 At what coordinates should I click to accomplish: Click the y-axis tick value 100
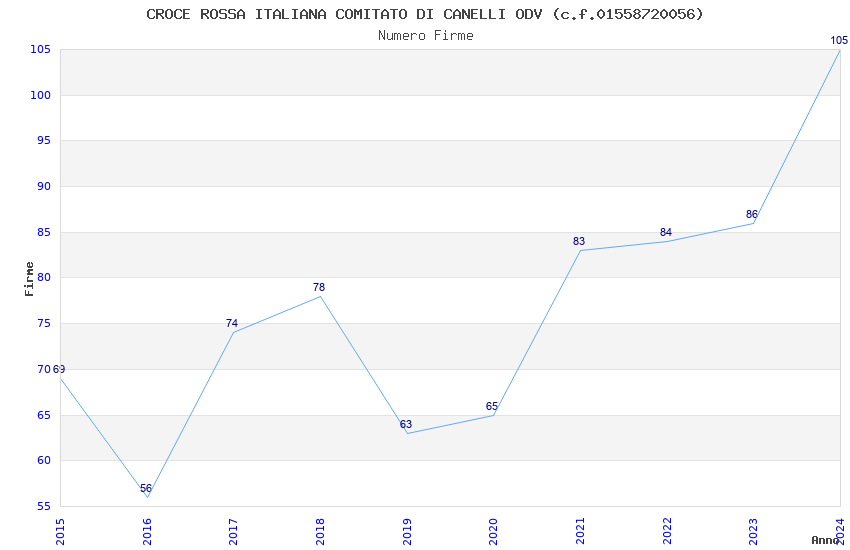tap(41, 95)
